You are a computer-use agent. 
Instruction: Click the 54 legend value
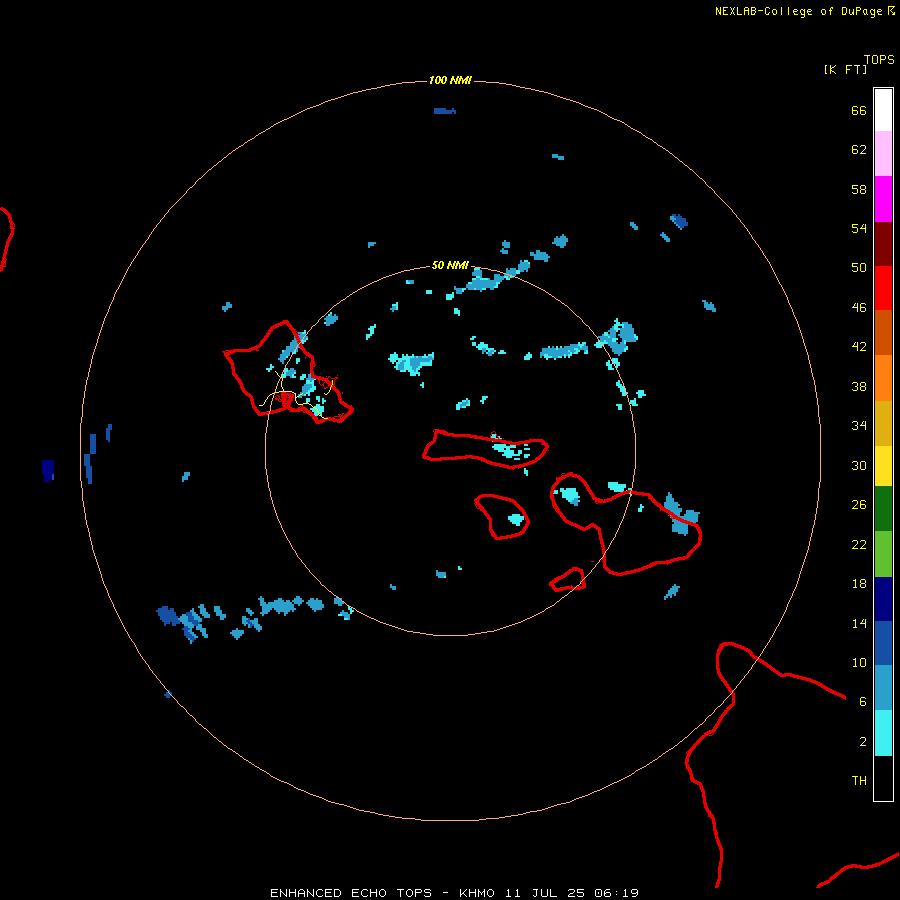point(859,228)
